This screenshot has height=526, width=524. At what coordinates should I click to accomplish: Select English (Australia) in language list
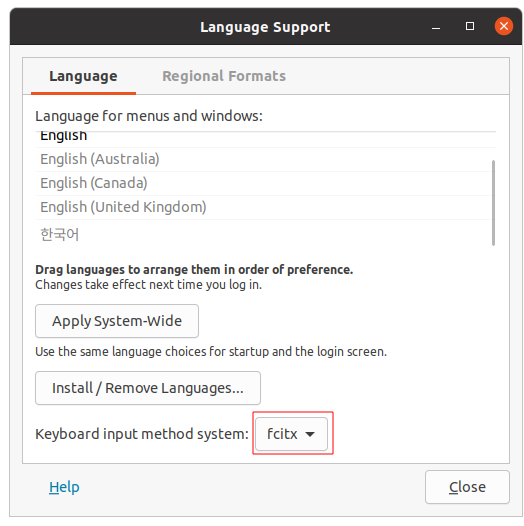[265, 159]
